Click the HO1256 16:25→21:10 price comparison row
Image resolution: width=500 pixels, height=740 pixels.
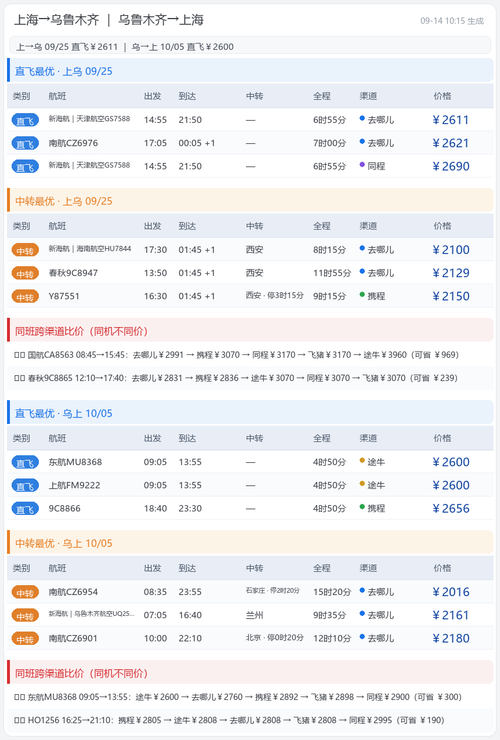250,720
